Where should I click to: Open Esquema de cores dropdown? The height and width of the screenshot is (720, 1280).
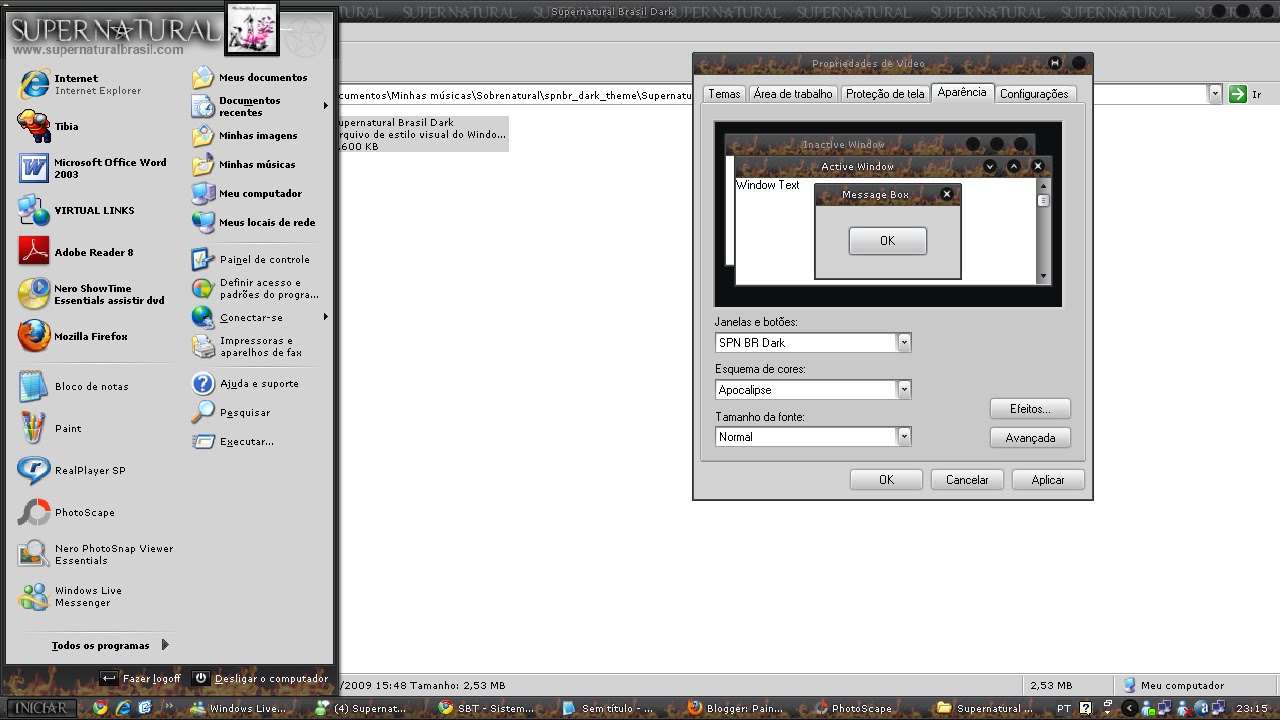click(x=904, y=389)
